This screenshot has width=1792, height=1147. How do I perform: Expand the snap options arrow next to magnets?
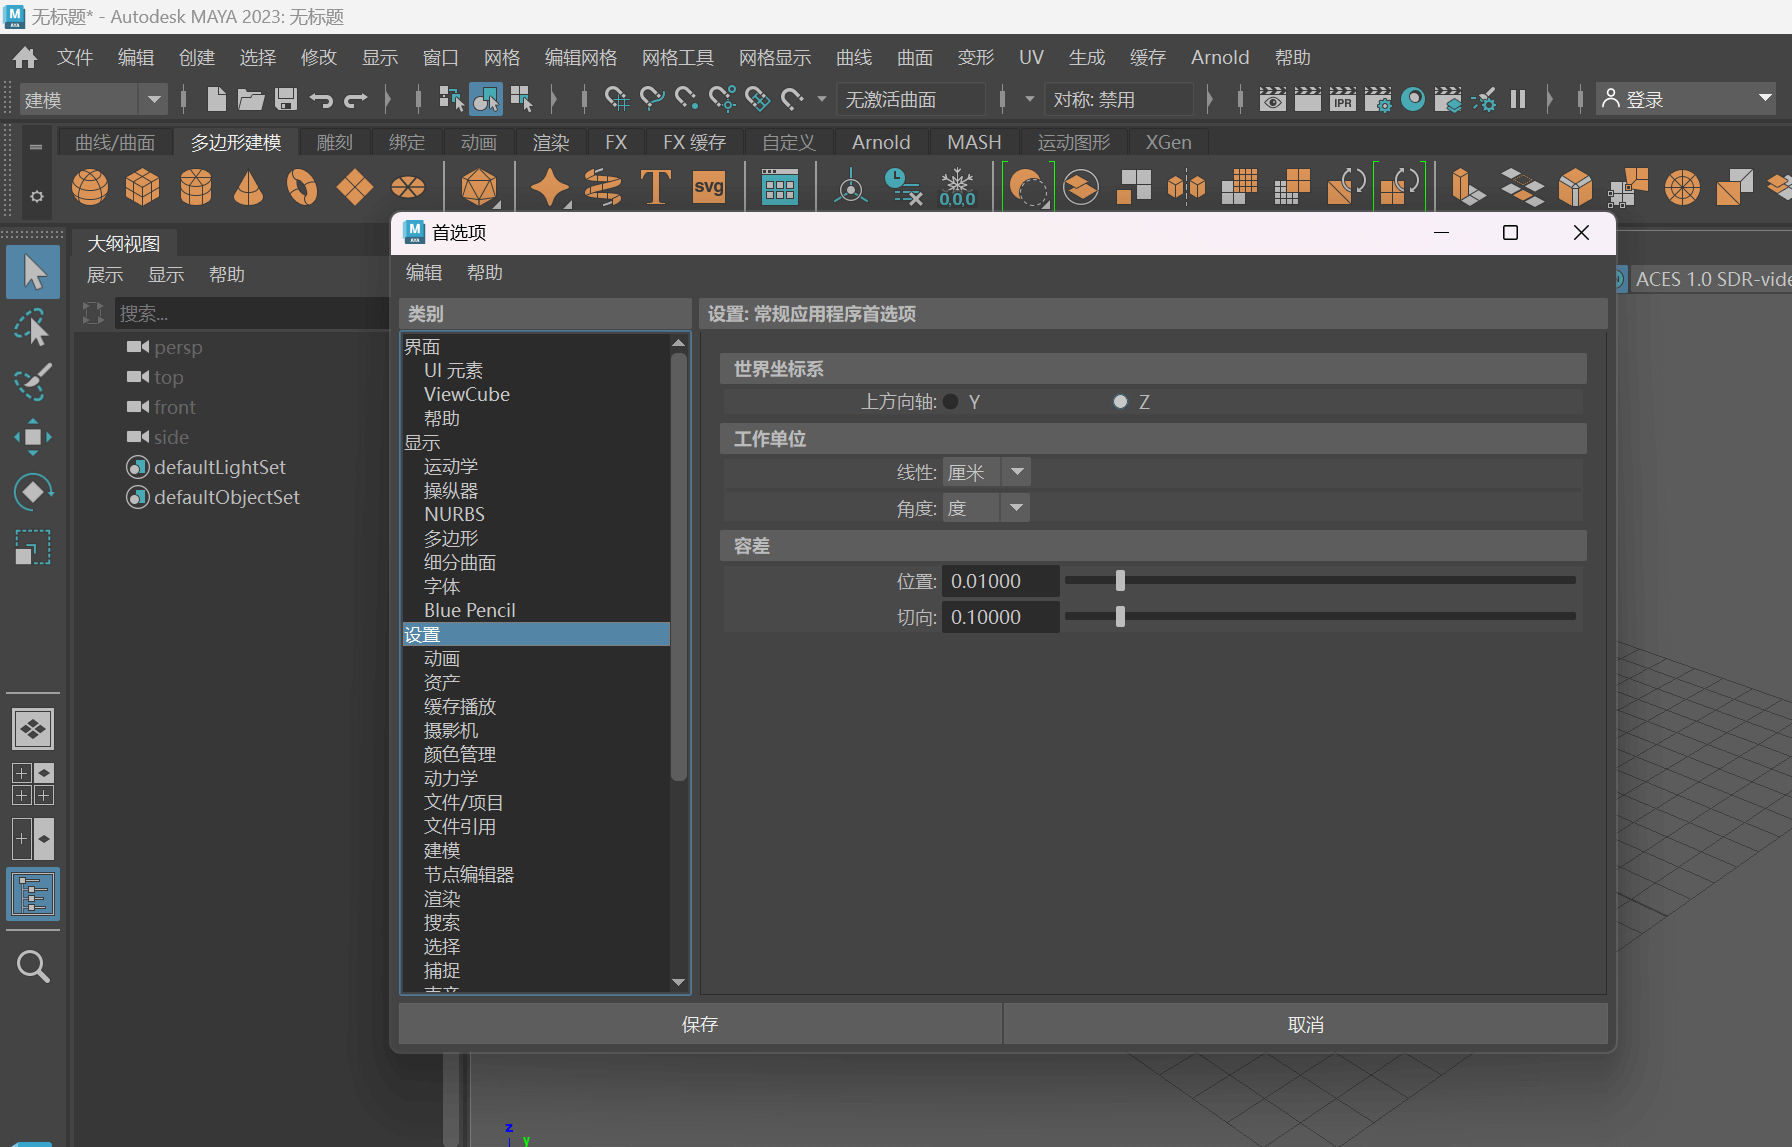point(821,99)
